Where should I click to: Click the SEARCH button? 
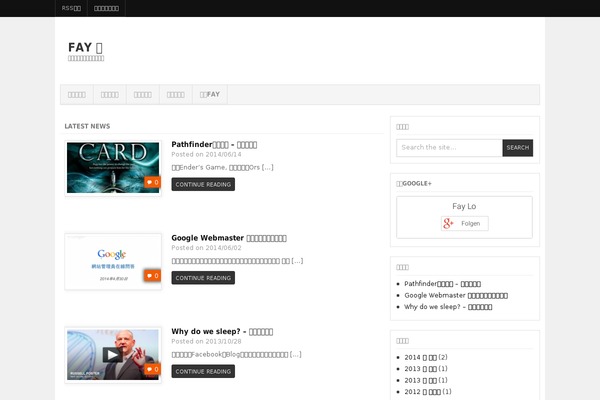click(x=517, y=148)
